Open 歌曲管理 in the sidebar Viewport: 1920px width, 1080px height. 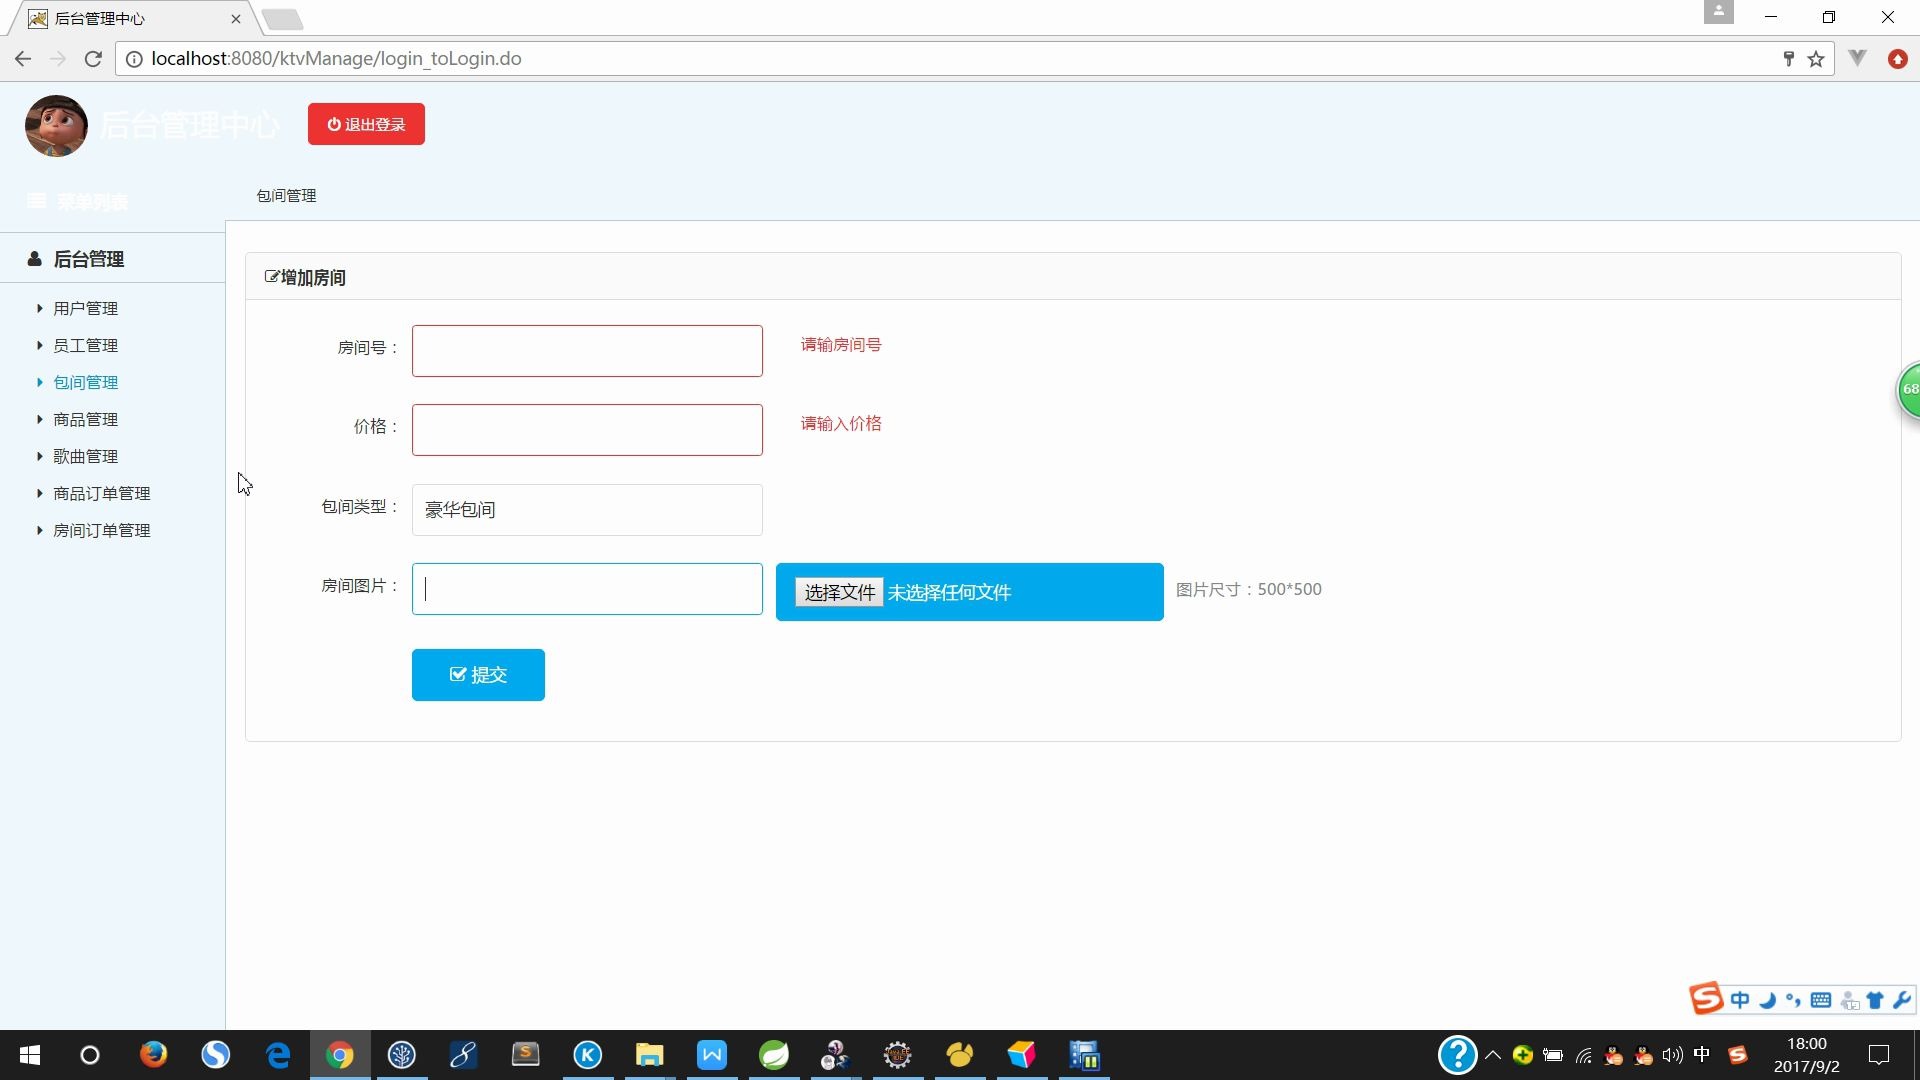(85, 456)
